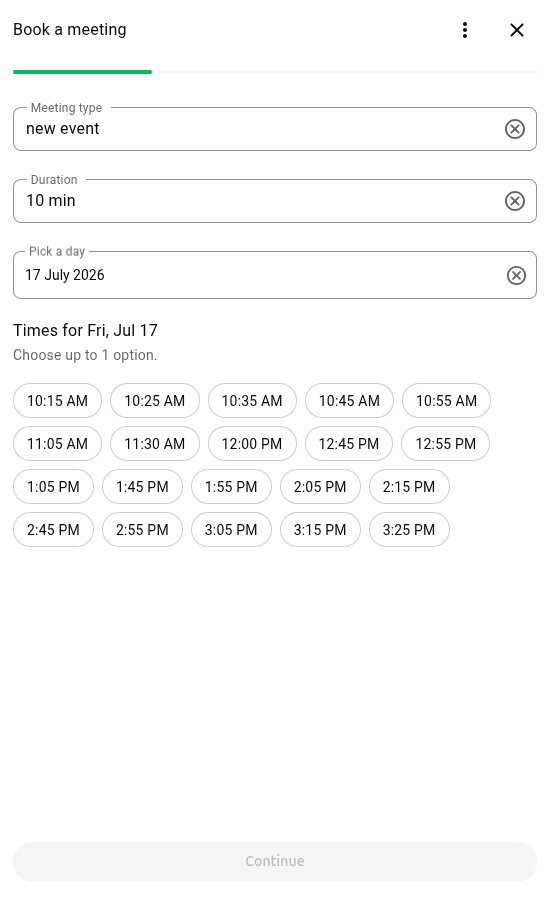The image size is (553, 901).
Task: Open the Pick a day date field
Action: 275,275
